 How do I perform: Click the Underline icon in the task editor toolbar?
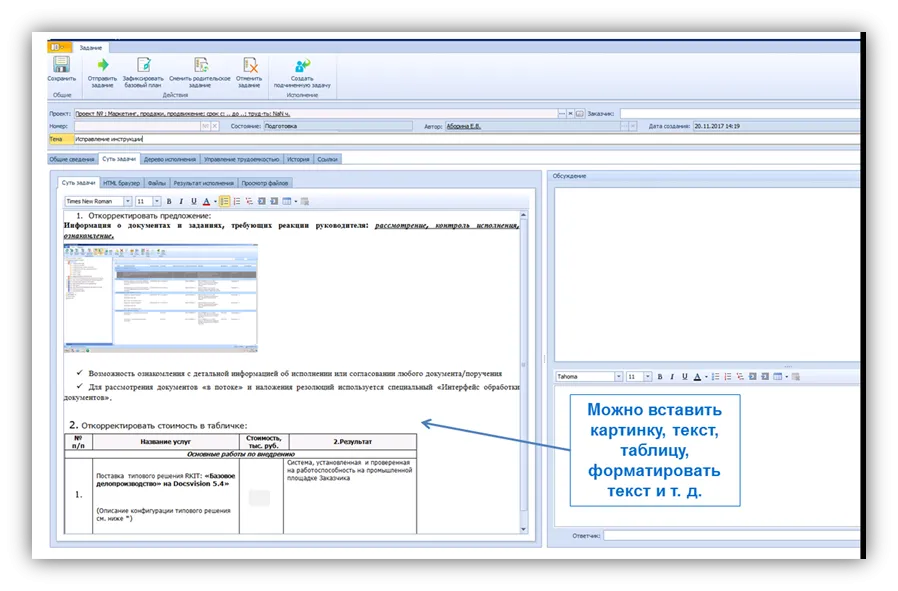193,201
